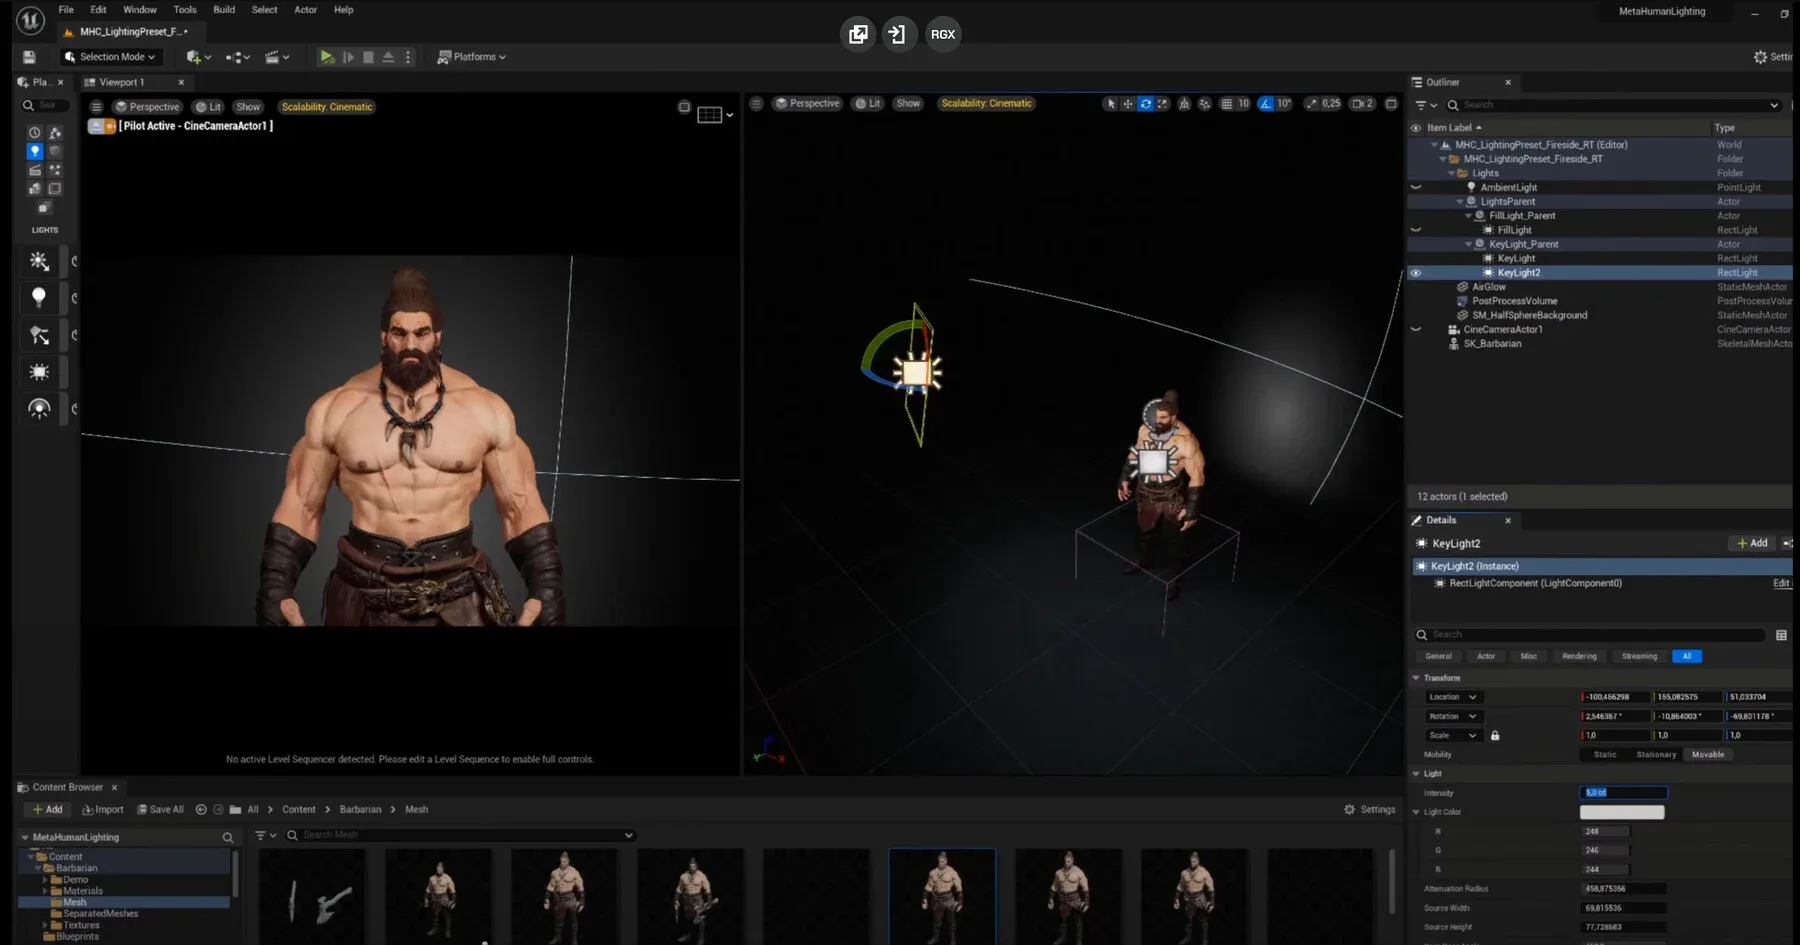1800x945 pixels.
Task: Collapse FillLight_Parent in Outliner
Action: pyautogui.click(x=1469, y=216)
